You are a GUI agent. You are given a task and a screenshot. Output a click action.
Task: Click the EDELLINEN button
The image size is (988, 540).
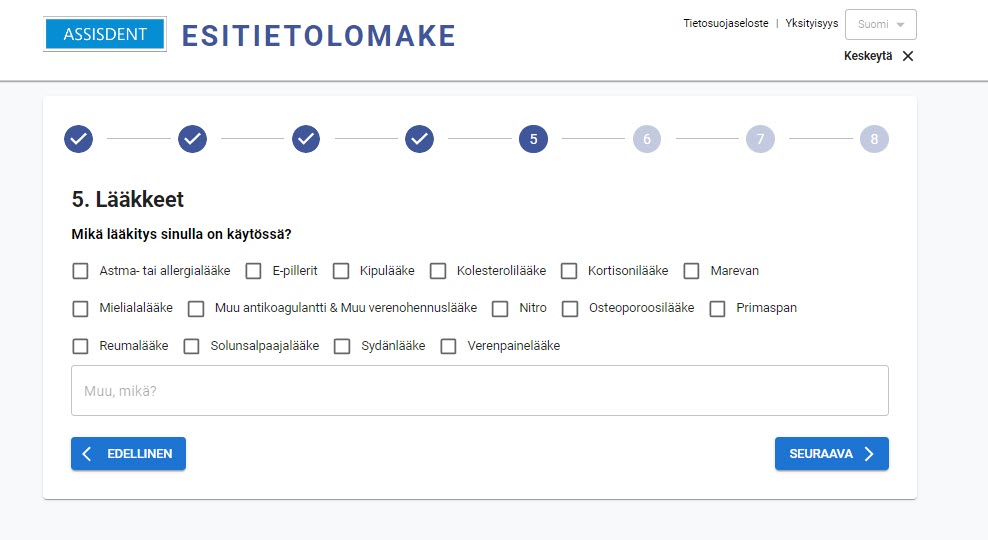(129, 454)
